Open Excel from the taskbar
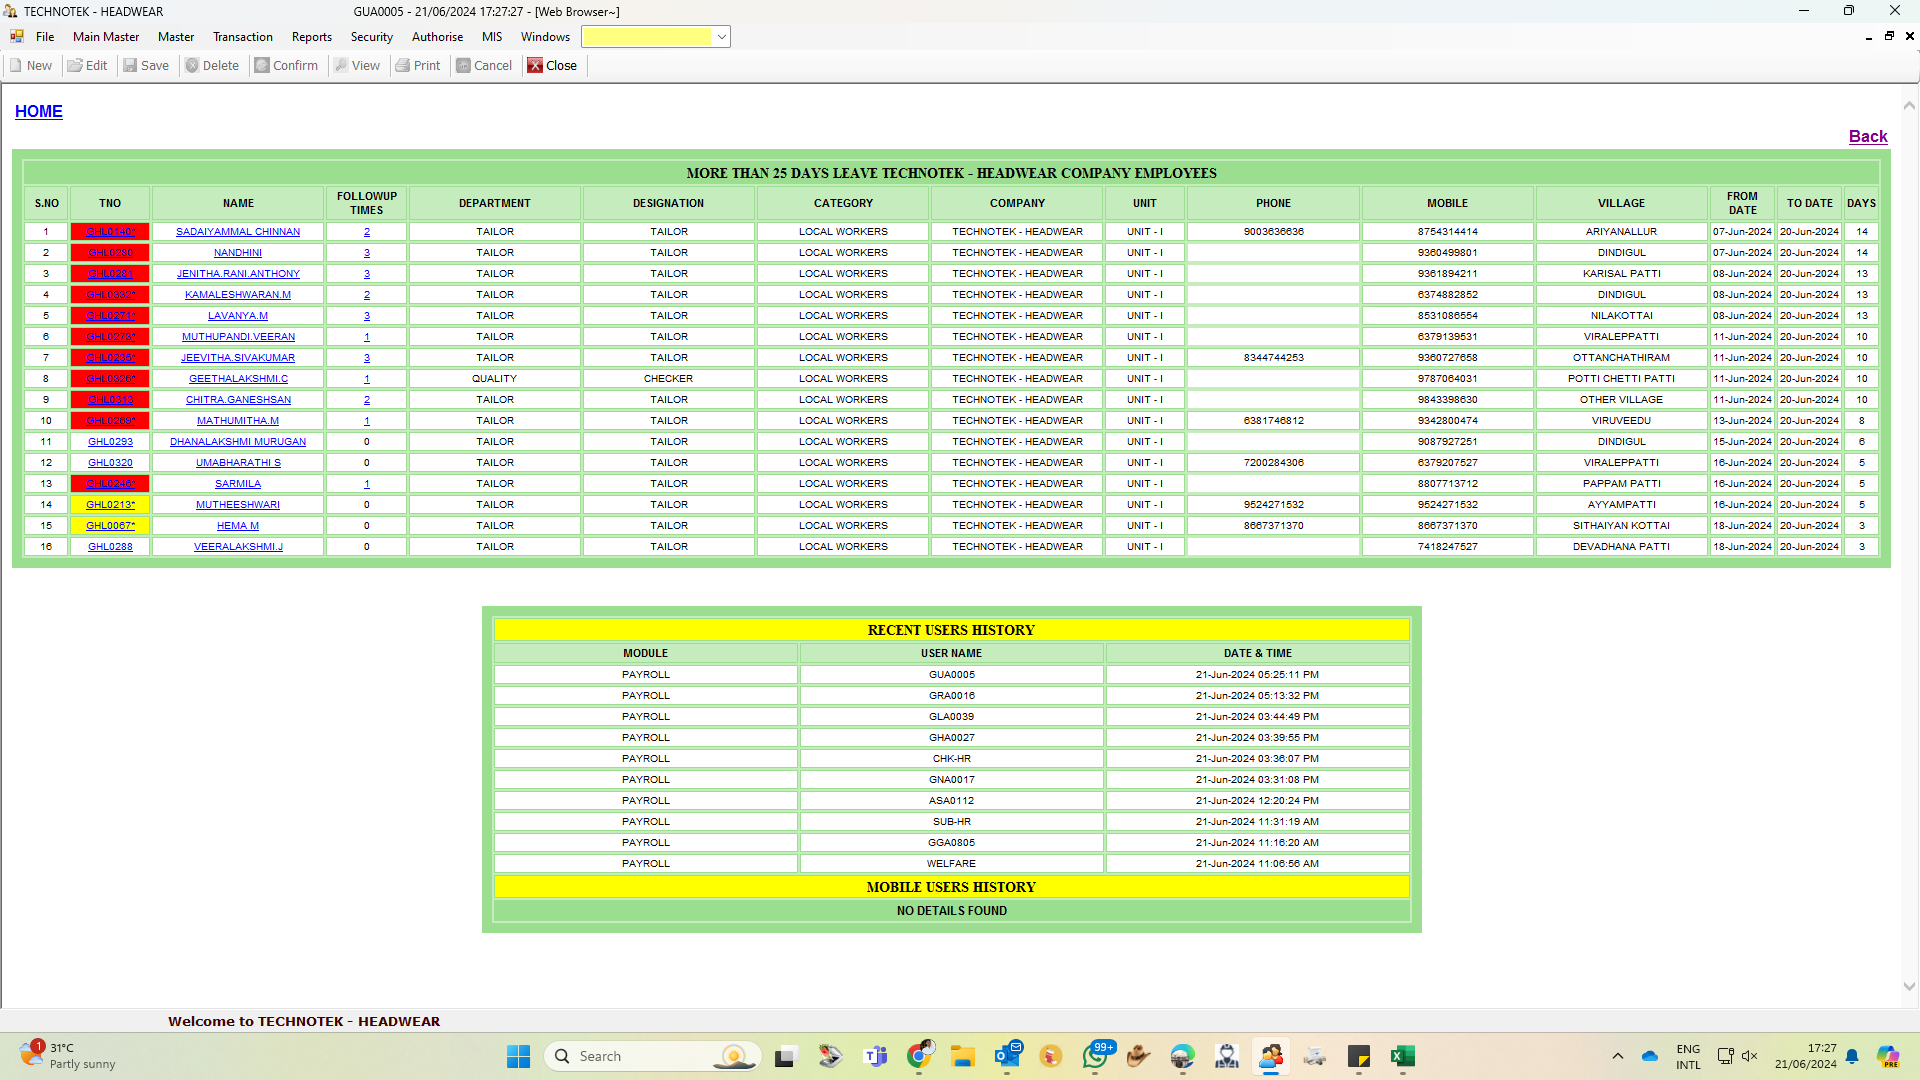Image resolution: width=1920 pixels, height=1080 pixels. coord(1402,1056)
